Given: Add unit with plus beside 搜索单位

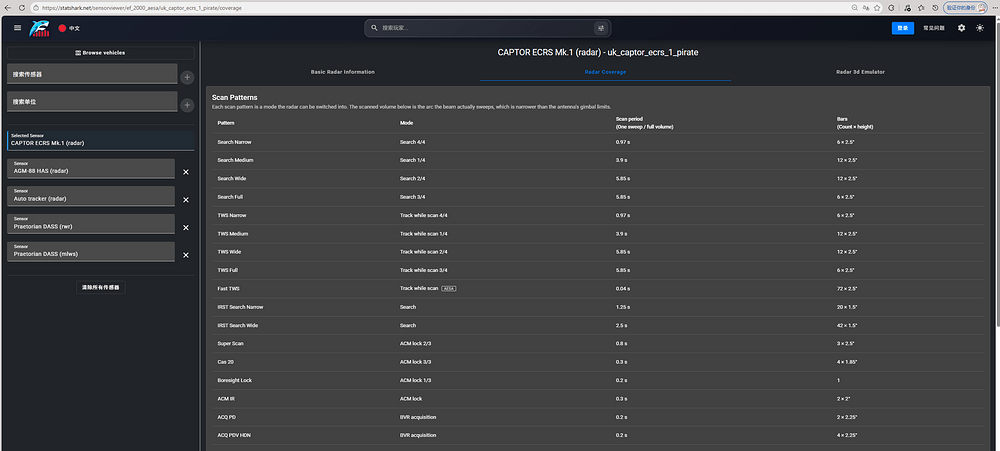Looking at the screenshot, I should click(187, 105).
